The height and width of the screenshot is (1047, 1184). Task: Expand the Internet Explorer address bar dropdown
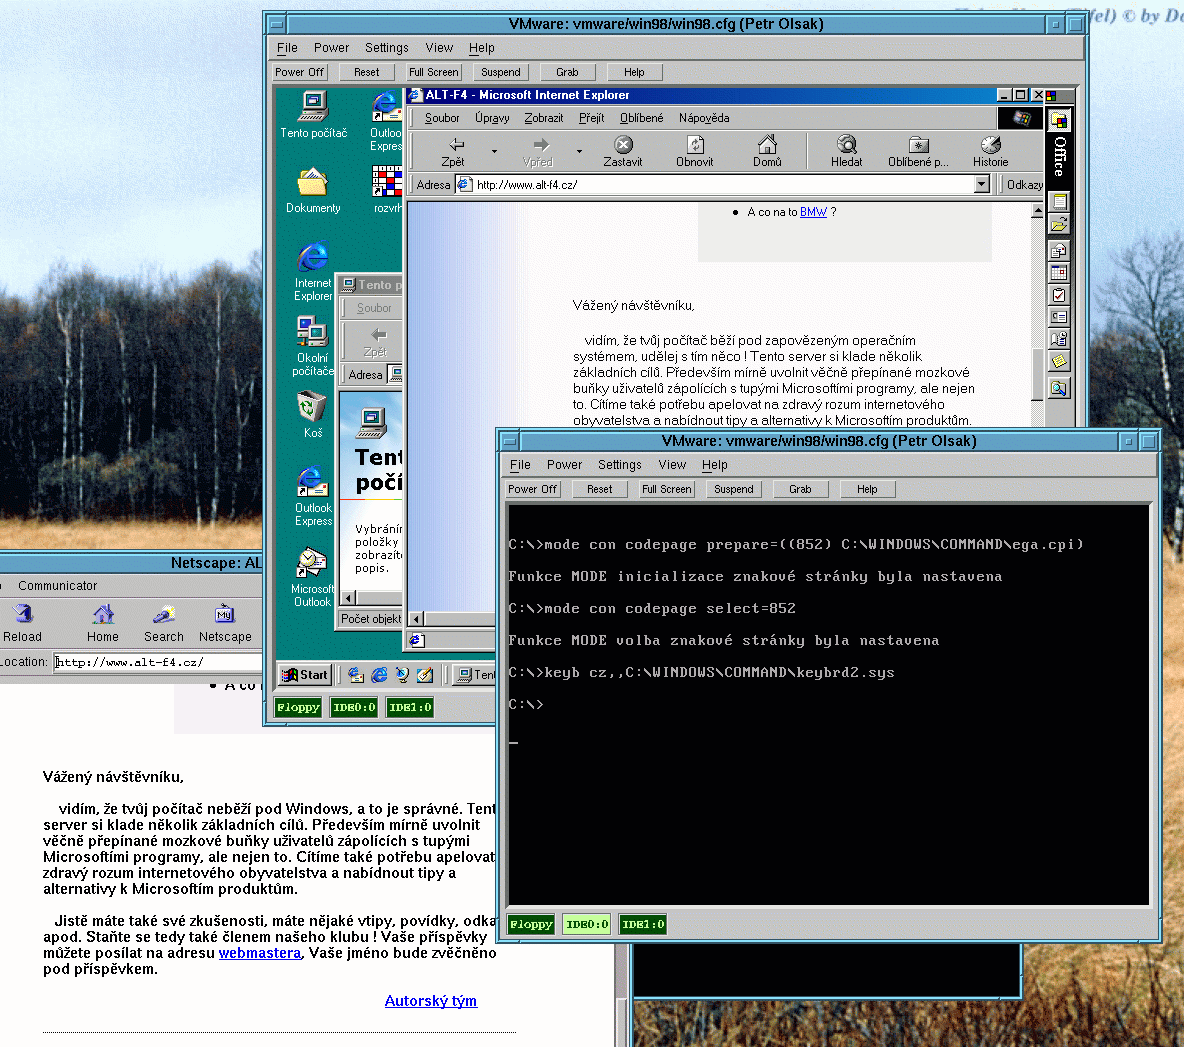click(981, 184)
